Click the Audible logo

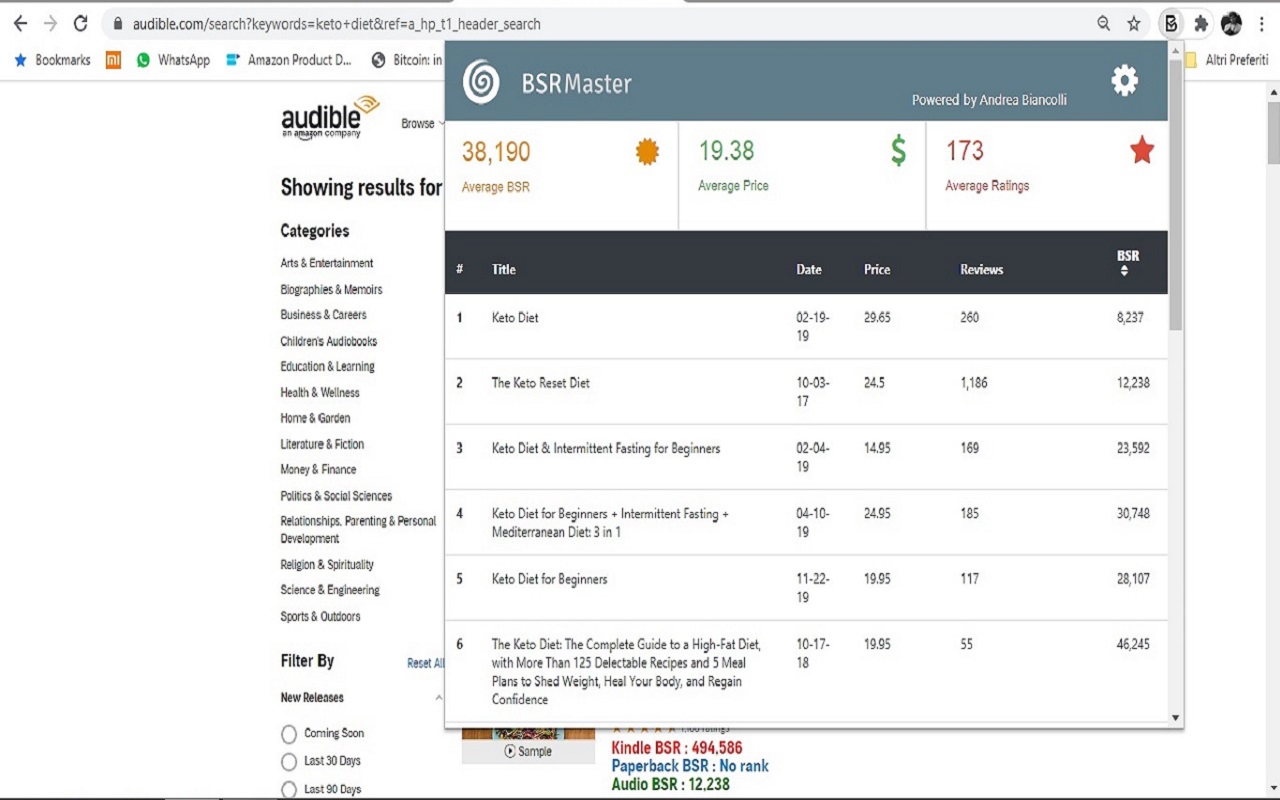[330, 117]
